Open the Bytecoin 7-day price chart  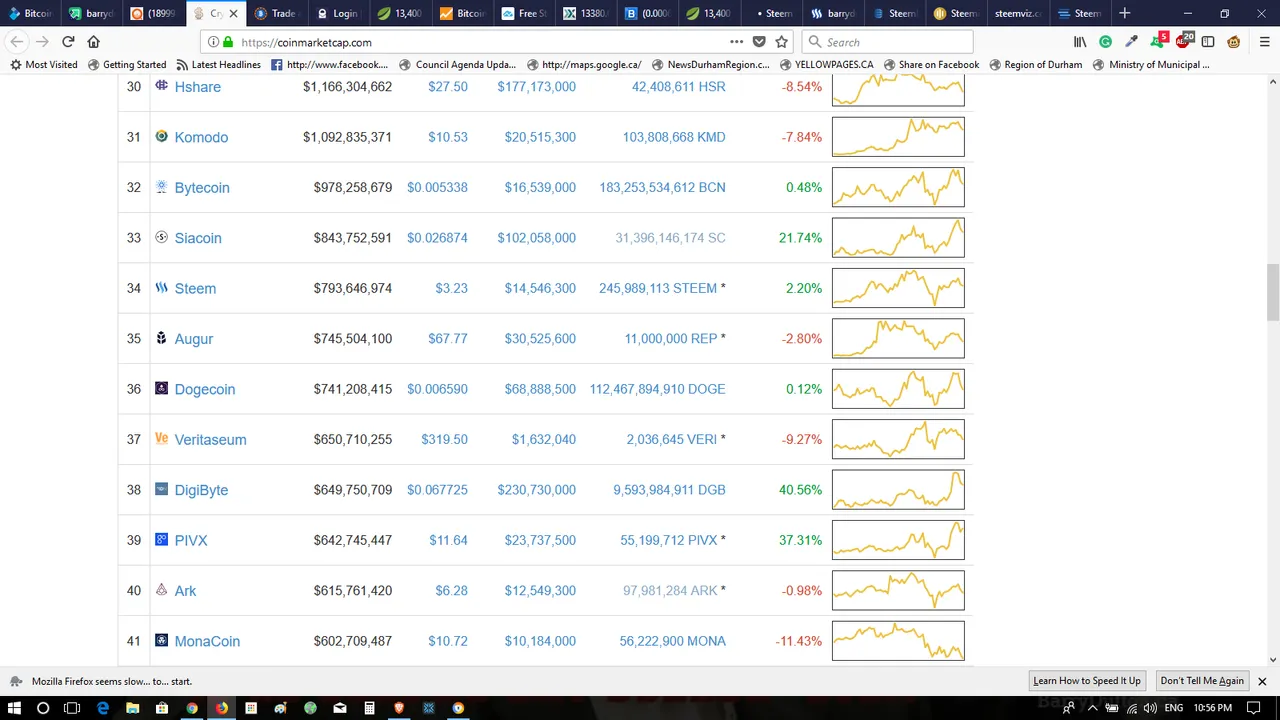pyautogui.click(x=898, y=187)
